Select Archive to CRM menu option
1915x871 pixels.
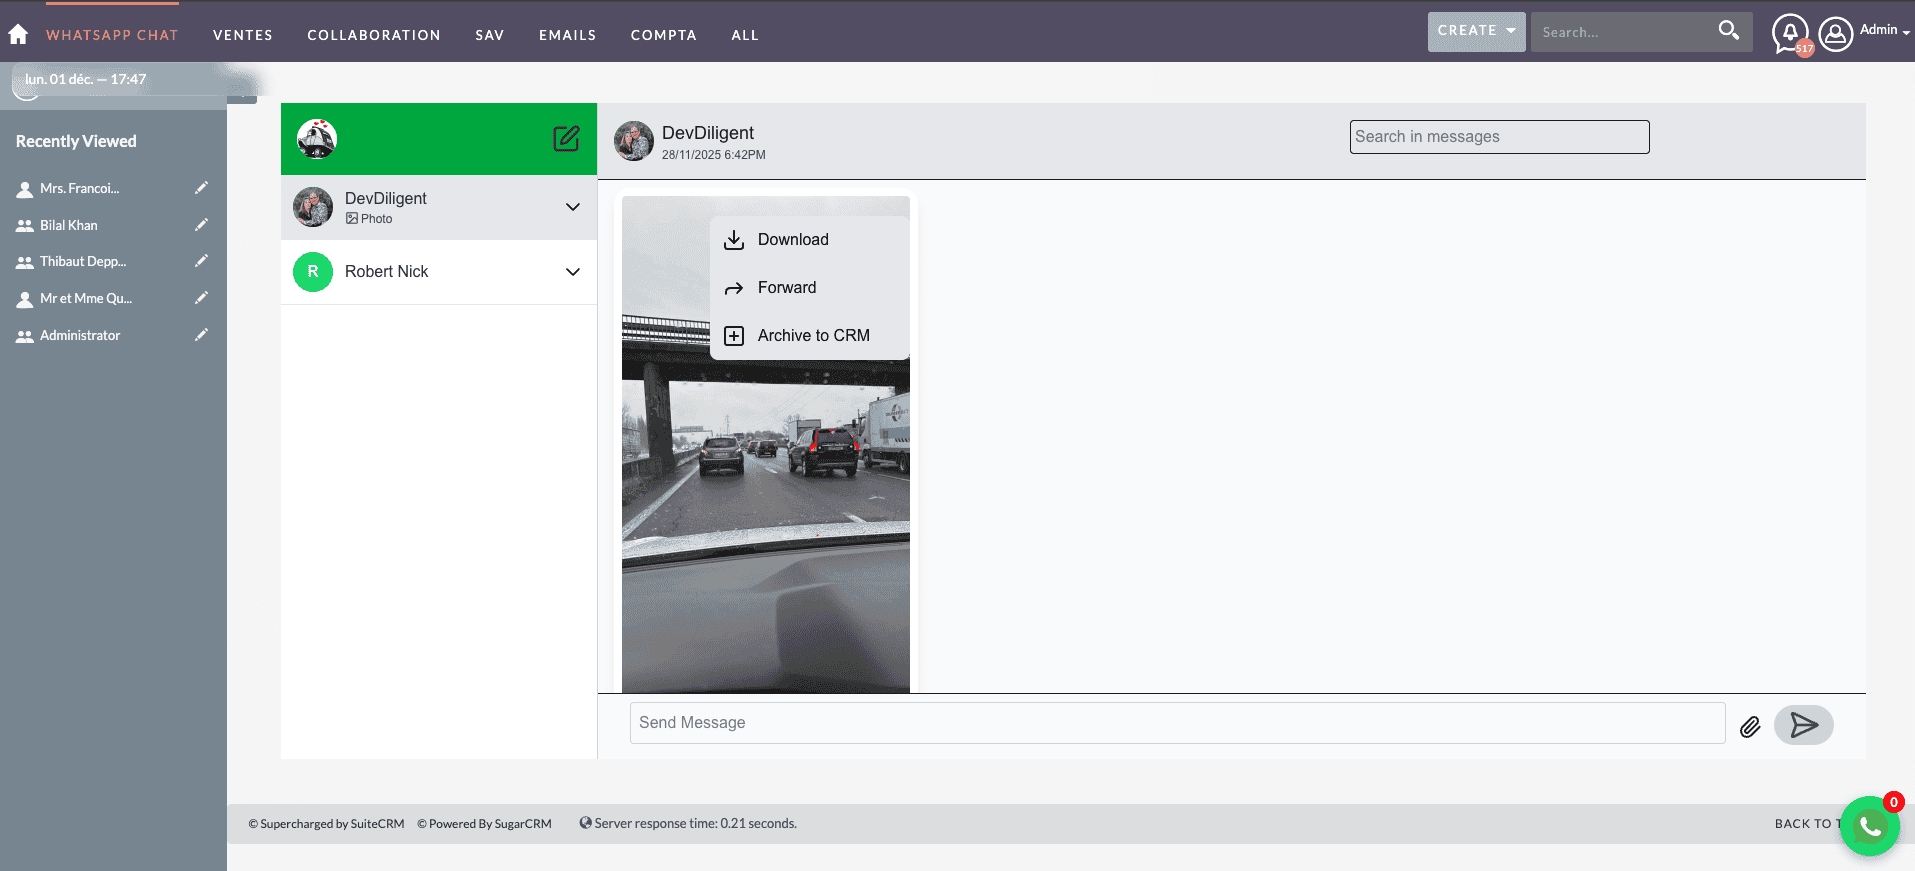click(x=812, y=336)
